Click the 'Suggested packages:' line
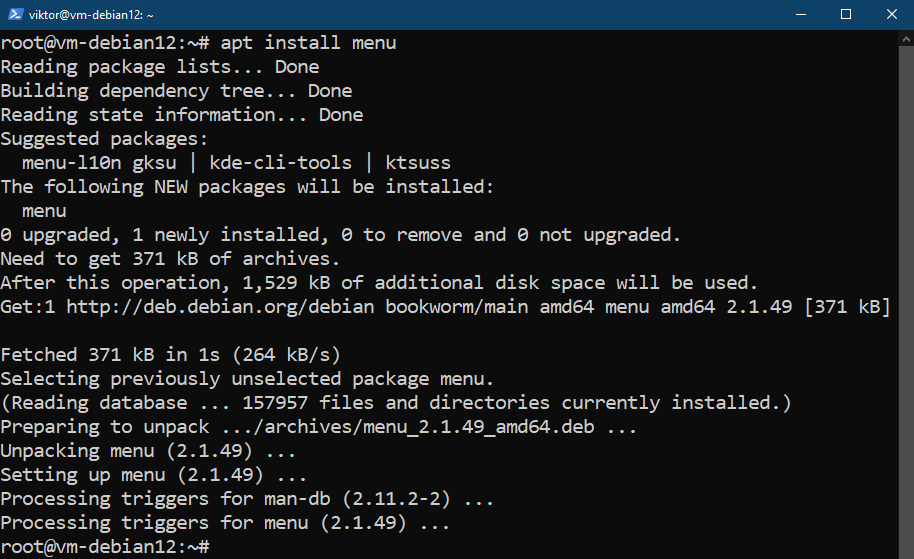Viewport: 914px width, 559px height. point(104,139)
